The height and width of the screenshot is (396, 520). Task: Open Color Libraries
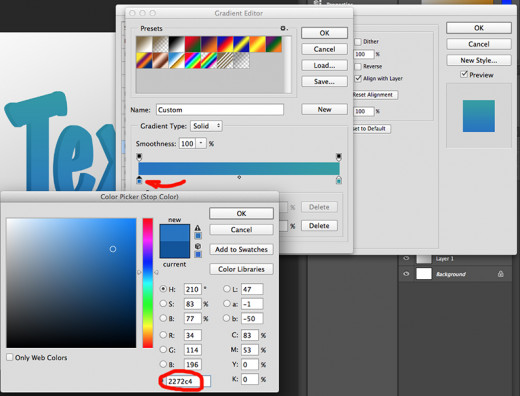[x=241, y=269]
